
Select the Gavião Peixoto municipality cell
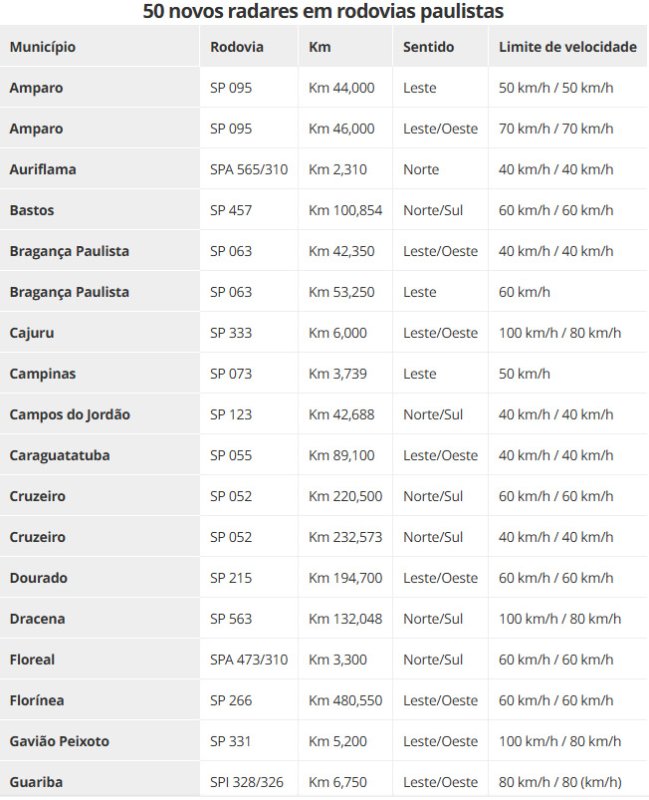[59, 742]
